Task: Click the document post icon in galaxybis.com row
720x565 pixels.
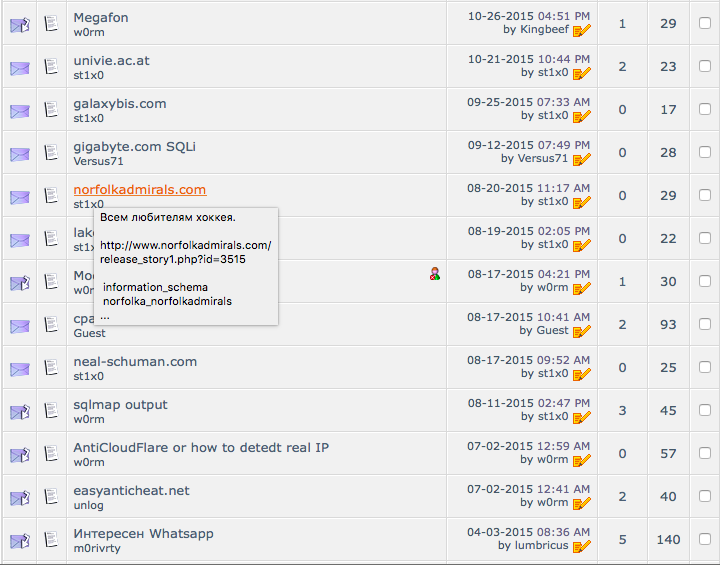Action: tap(51, 109)
